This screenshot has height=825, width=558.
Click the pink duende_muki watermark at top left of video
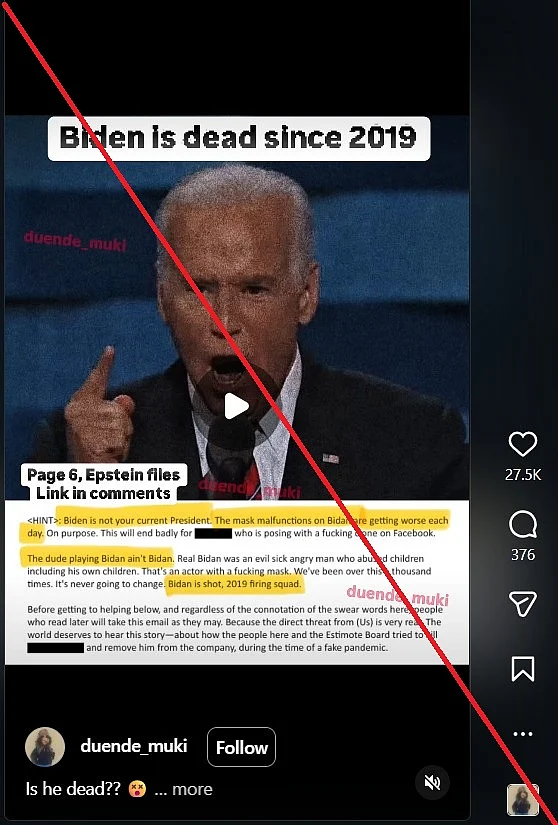(75, 241)
